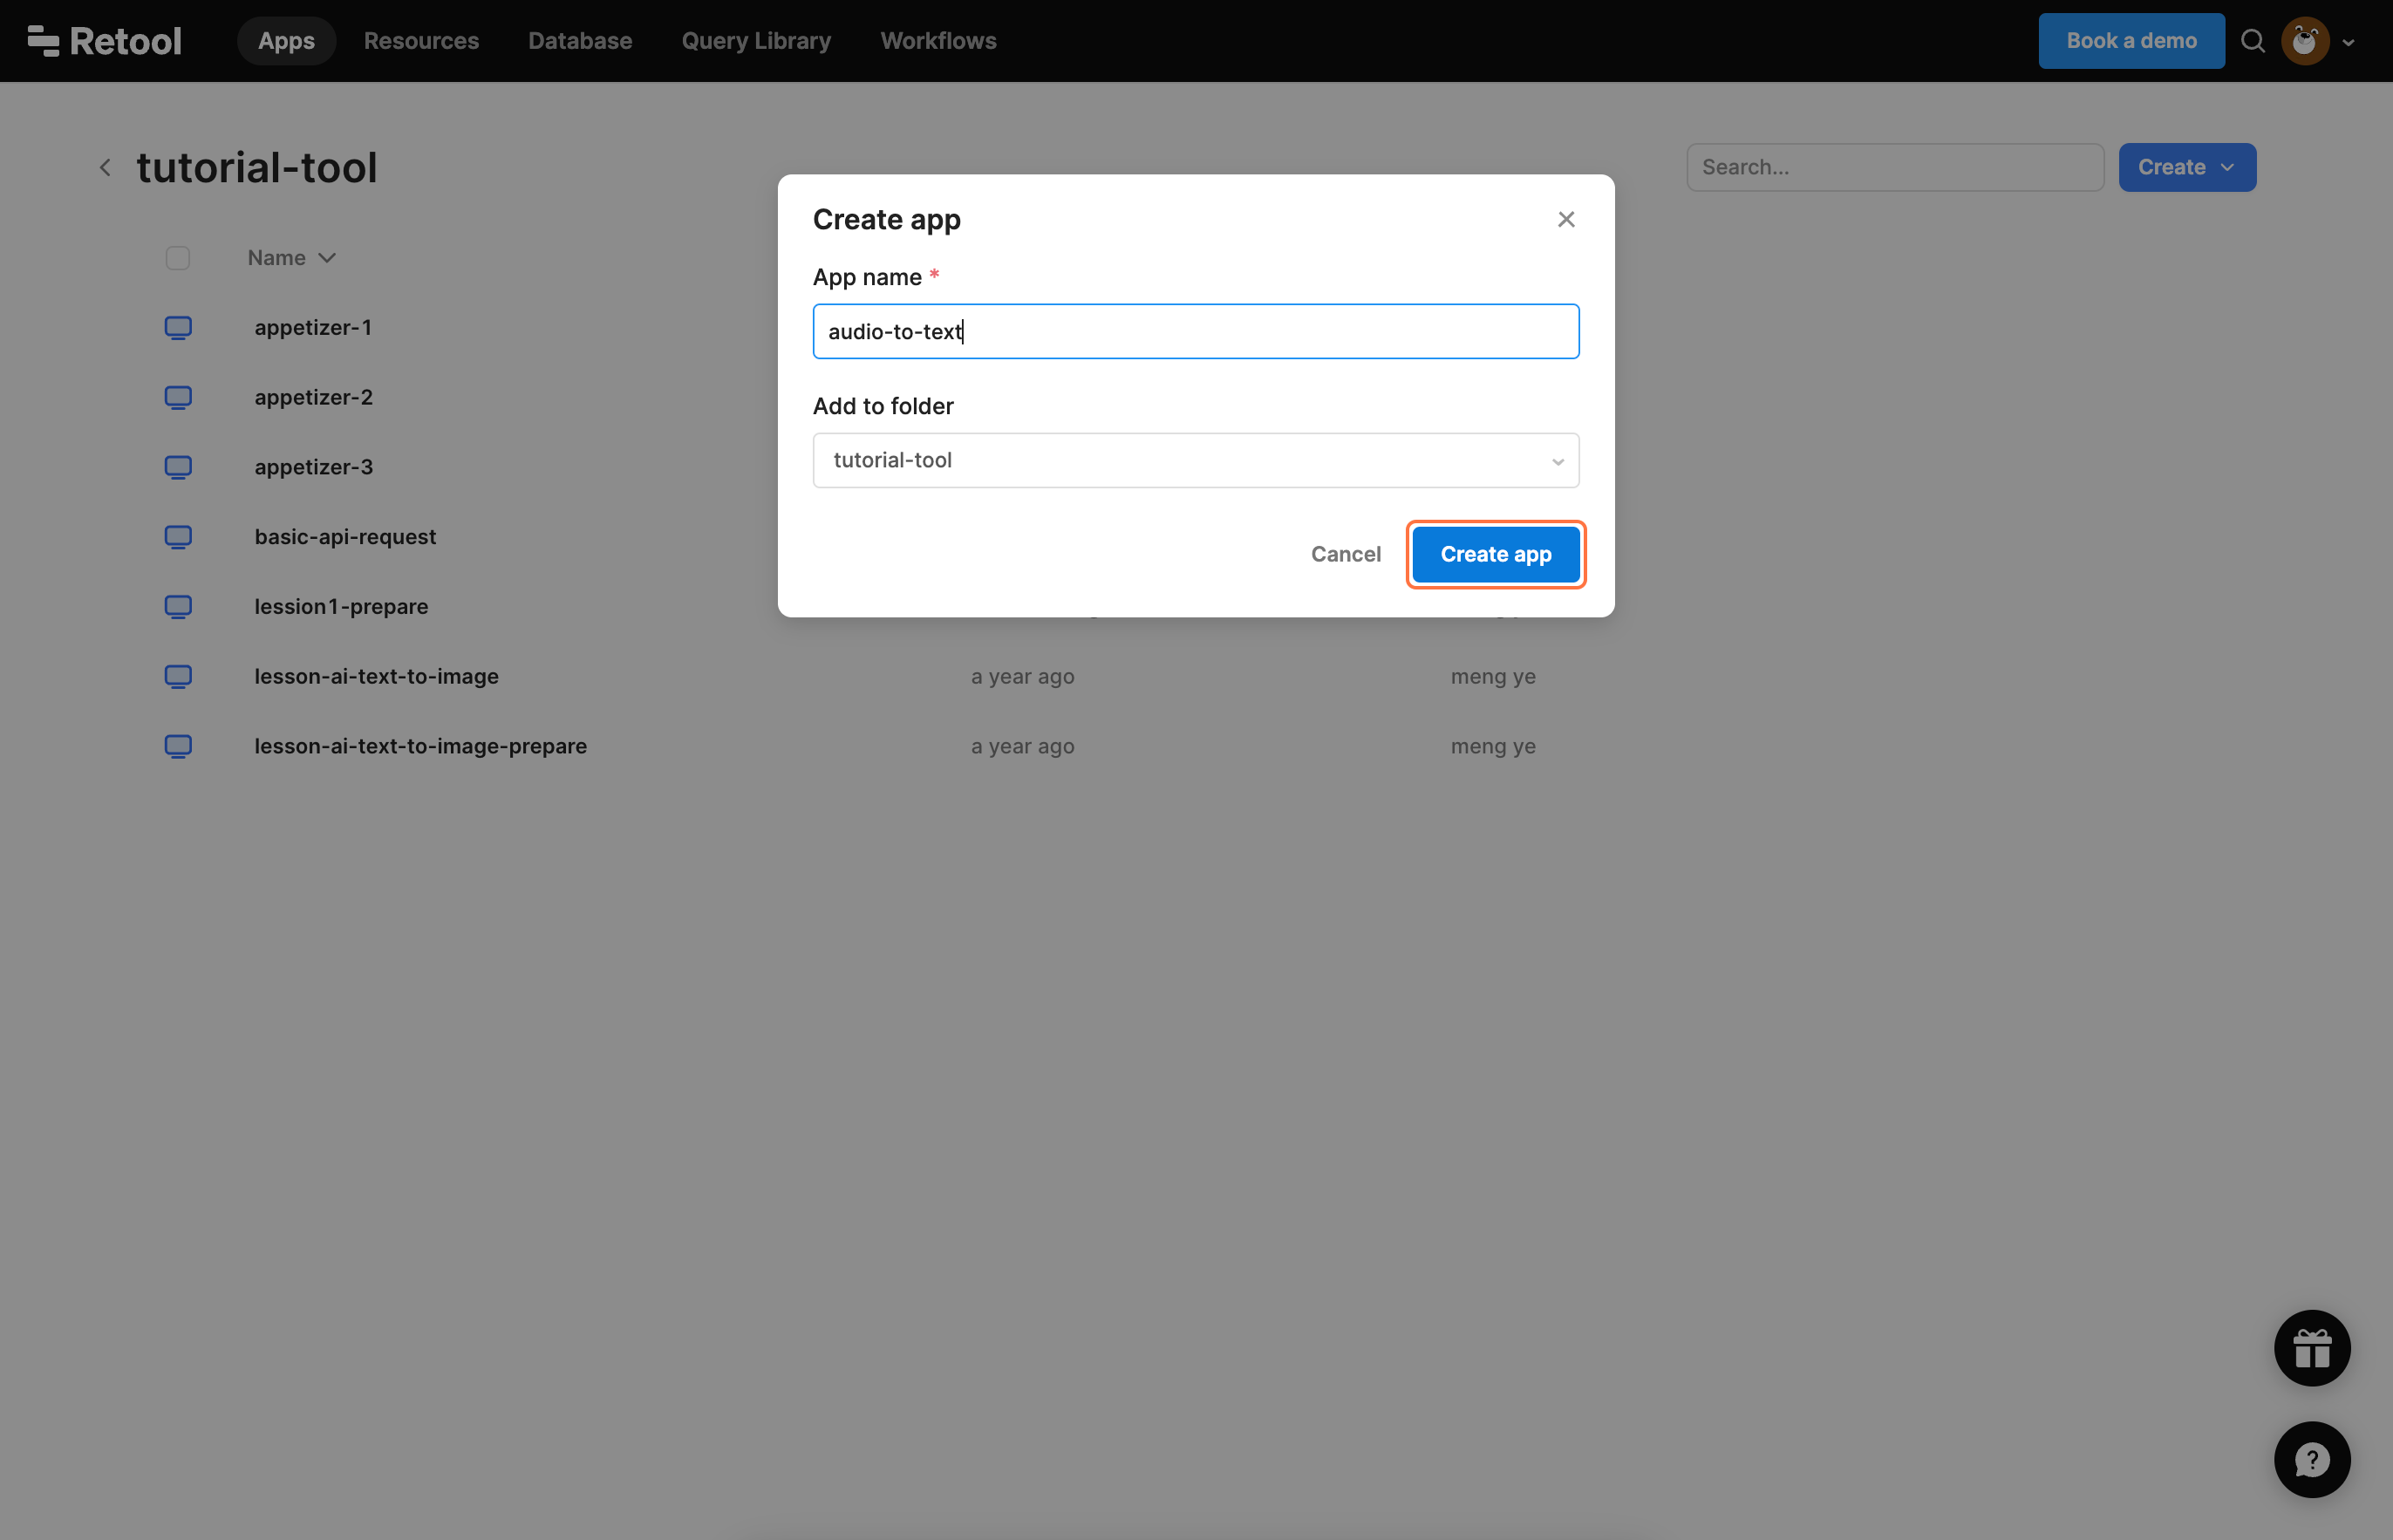Click the app icon next to appetizer-1
This screenshot has height=1540, width=2393.
(178, 328)
